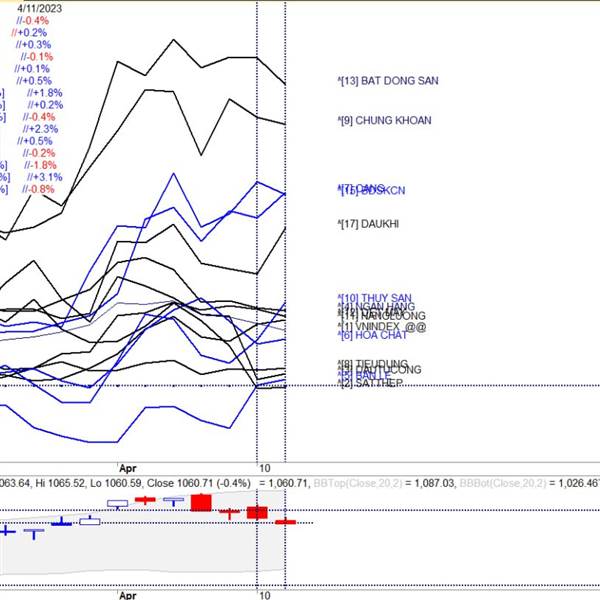600x600 pixels.
Task: Click the BBTop(Close,20,2) indicator label
Action: click(x=358, y=483)
